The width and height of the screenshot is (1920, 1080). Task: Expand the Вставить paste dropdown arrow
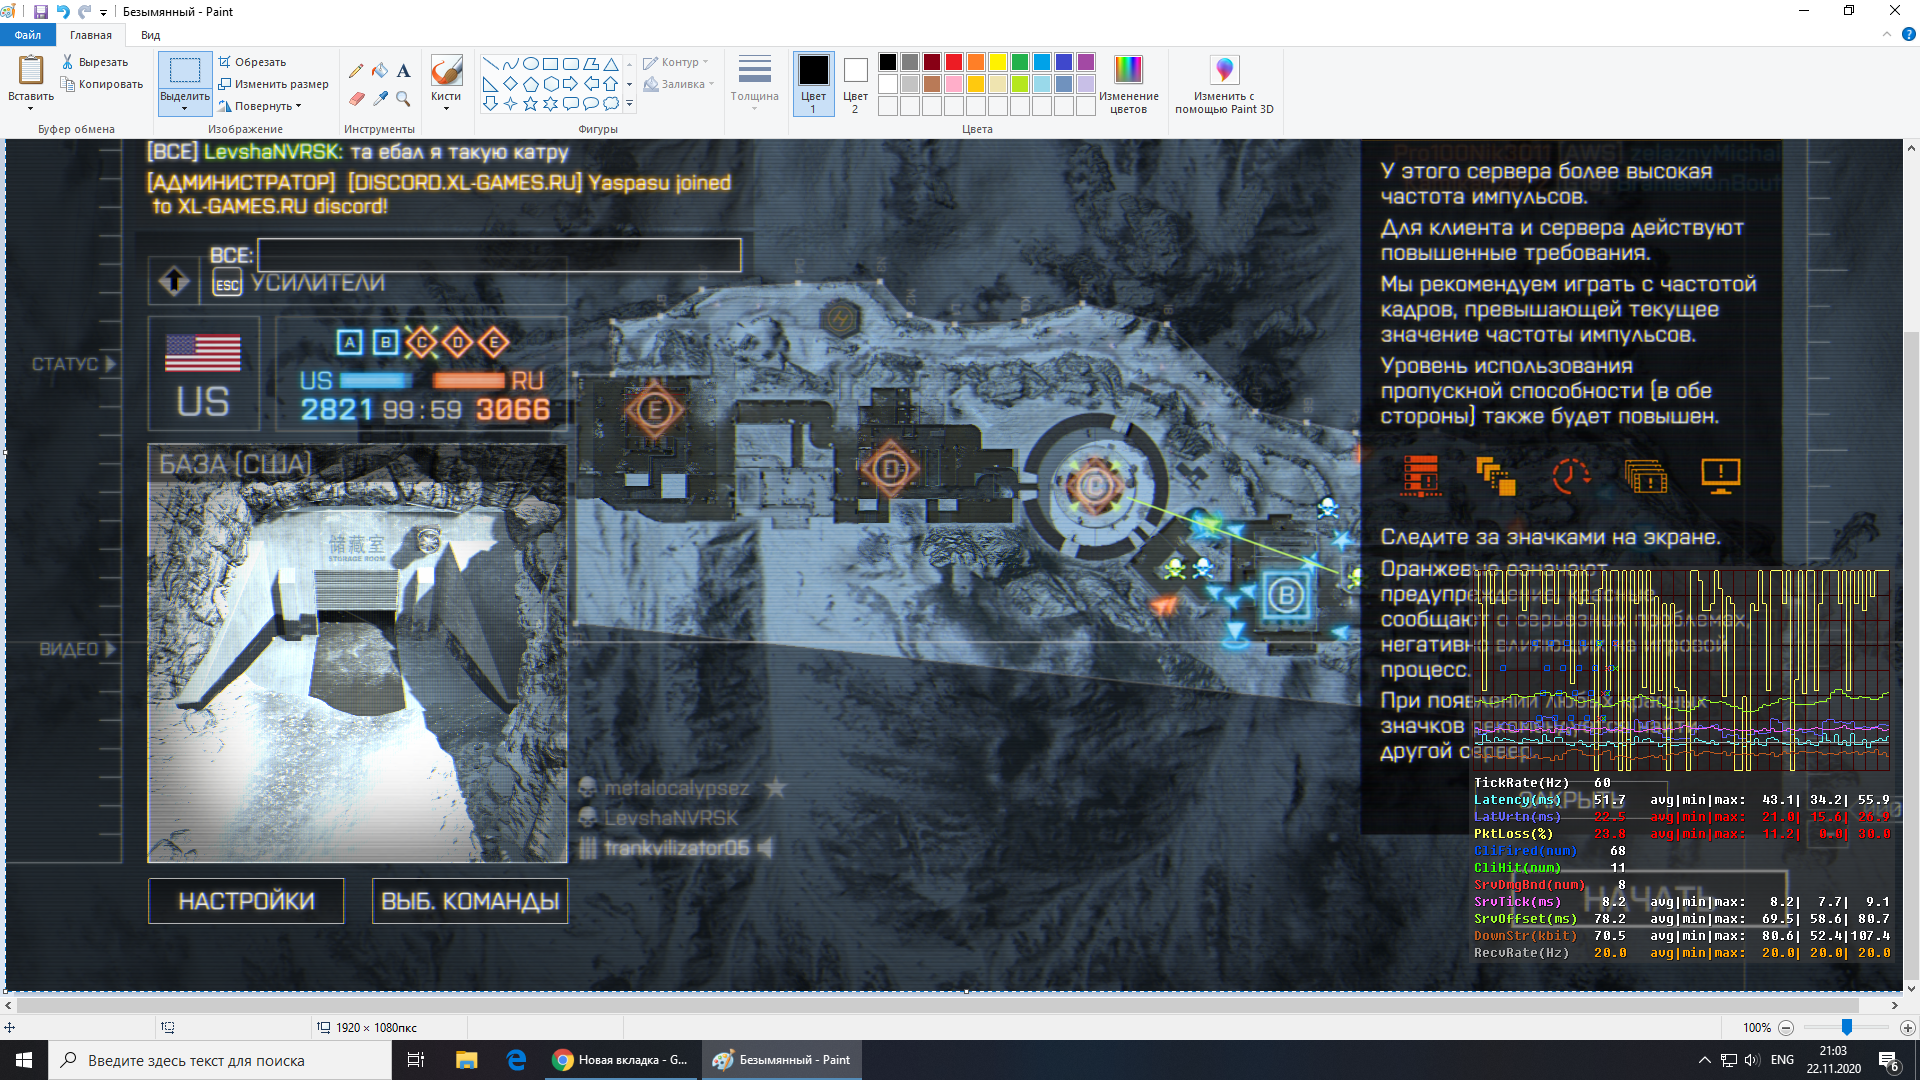pyautogui.click(x=31, y=108)
